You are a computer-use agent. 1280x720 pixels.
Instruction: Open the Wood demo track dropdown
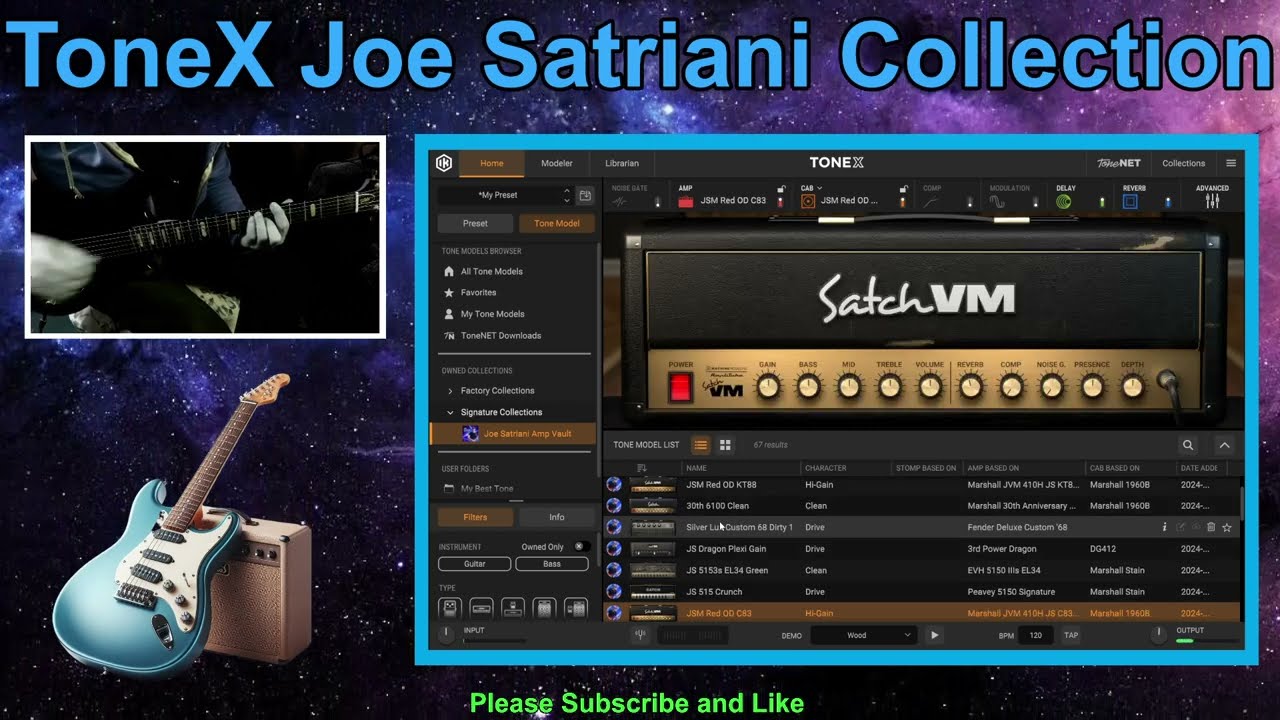coord(864,635)
